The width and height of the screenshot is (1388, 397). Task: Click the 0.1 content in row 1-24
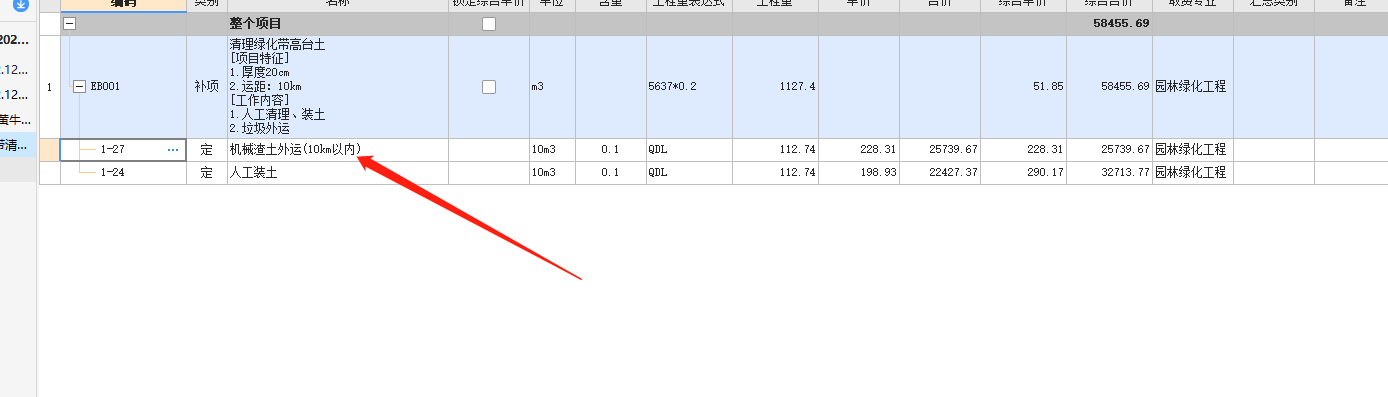click(610, 173)
